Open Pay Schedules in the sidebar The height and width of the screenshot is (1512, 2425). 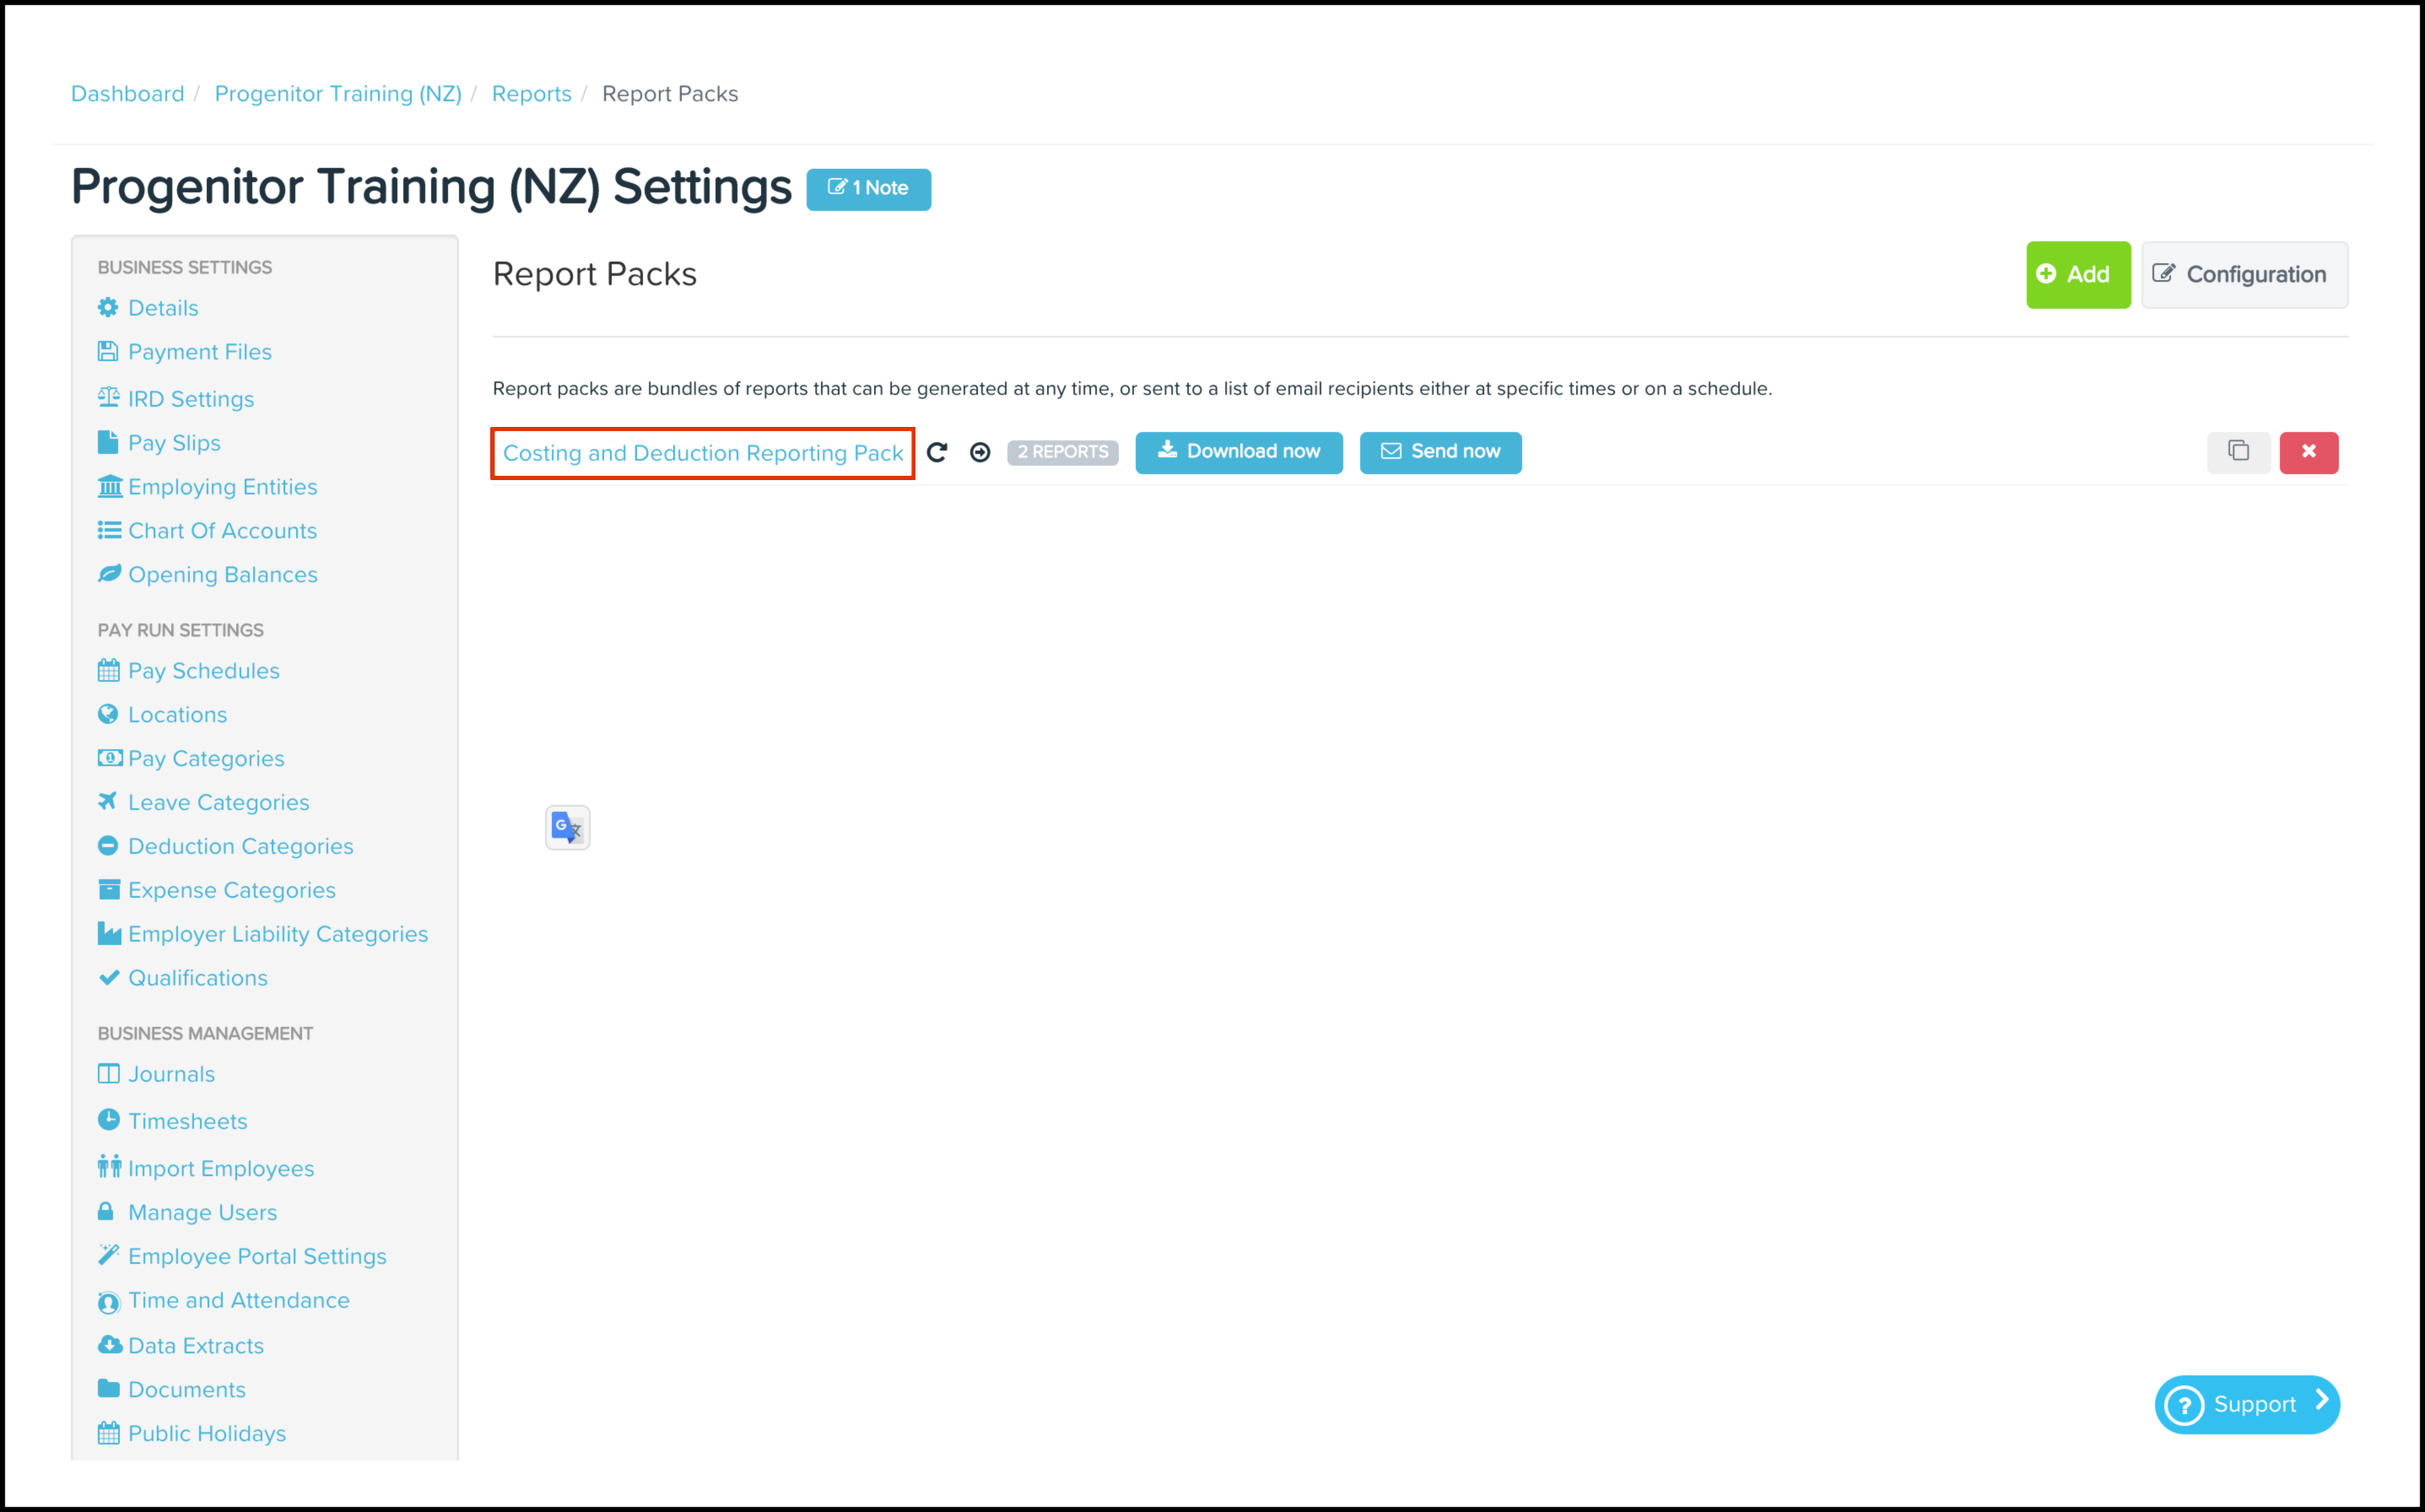coord(203,671)
